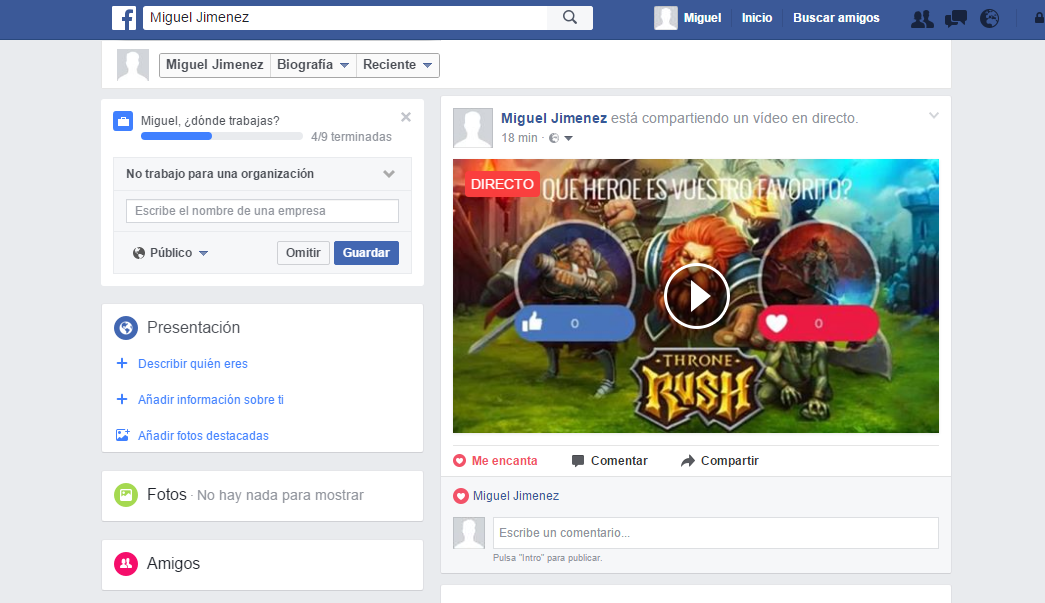Image resolution: width=1045 pixels, height=603 pixels.
Task: Click the Me encanta heart button
Action: click(495, 460)
